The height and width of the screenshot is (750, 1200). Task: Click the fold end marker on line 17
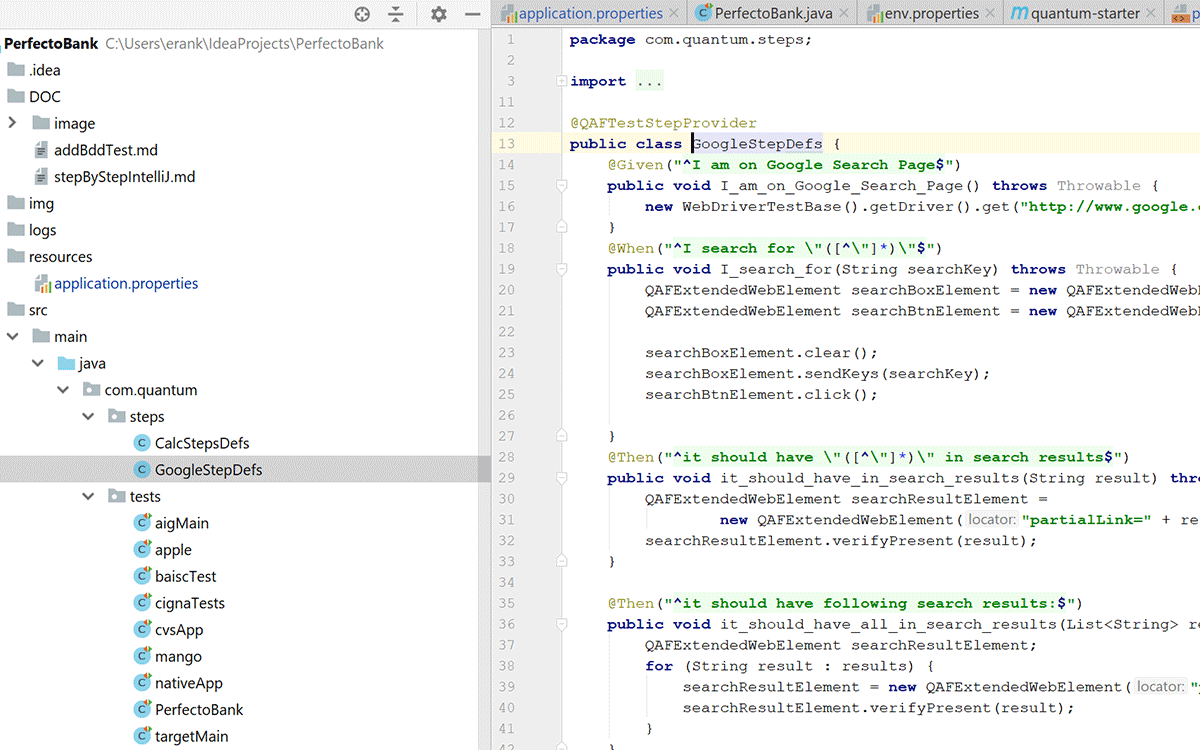point(561,227)
